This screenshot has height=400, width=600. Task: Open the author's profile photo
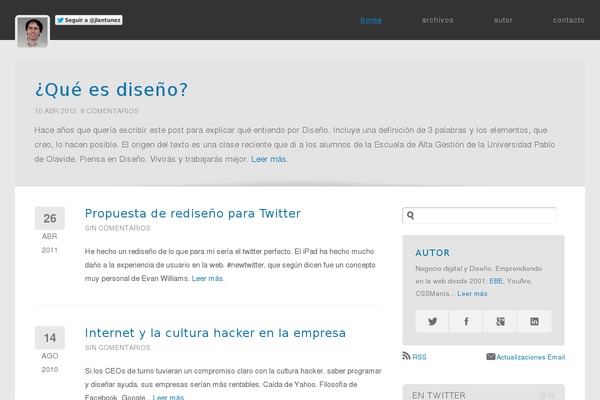click(x=33, y=32)
